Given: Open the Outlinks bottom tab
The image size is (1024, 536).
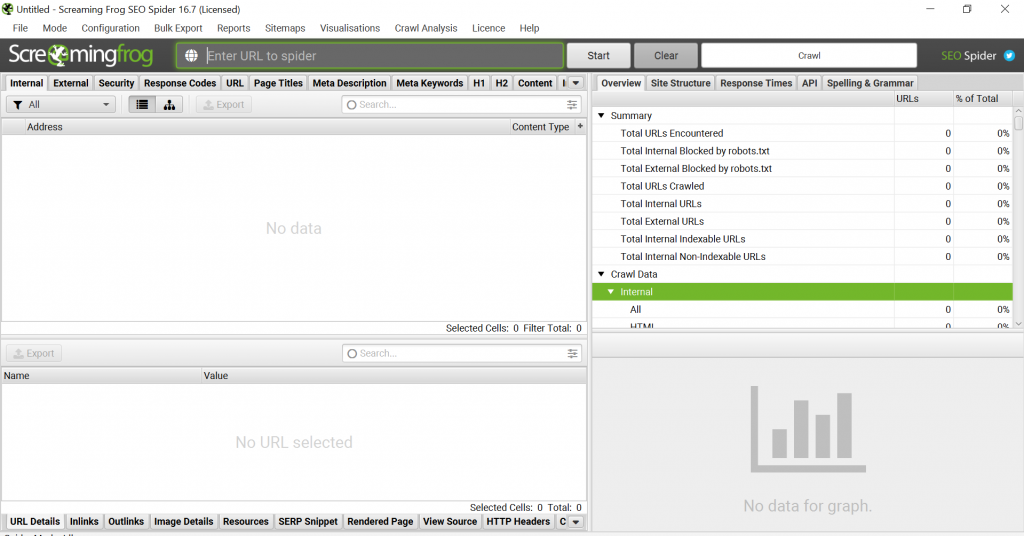Looking at the screenshot, I should pos(126,522).
